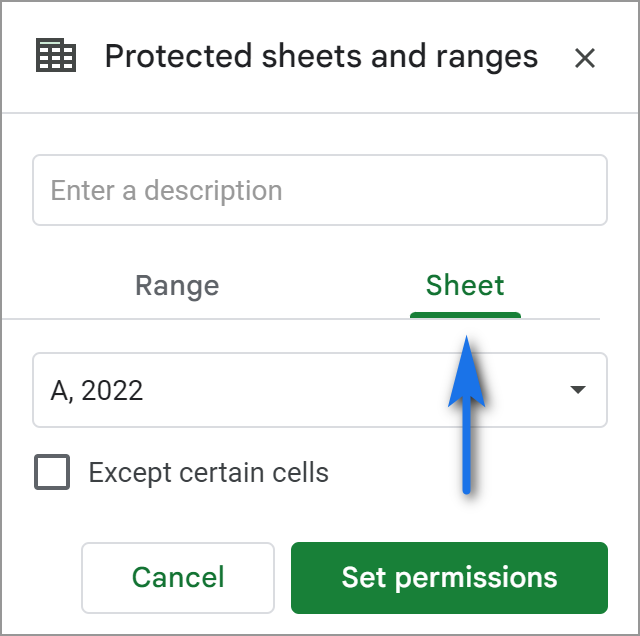Dismiss the panel with the X icon
The image size is (640, 636).
(x=584, y=58)
